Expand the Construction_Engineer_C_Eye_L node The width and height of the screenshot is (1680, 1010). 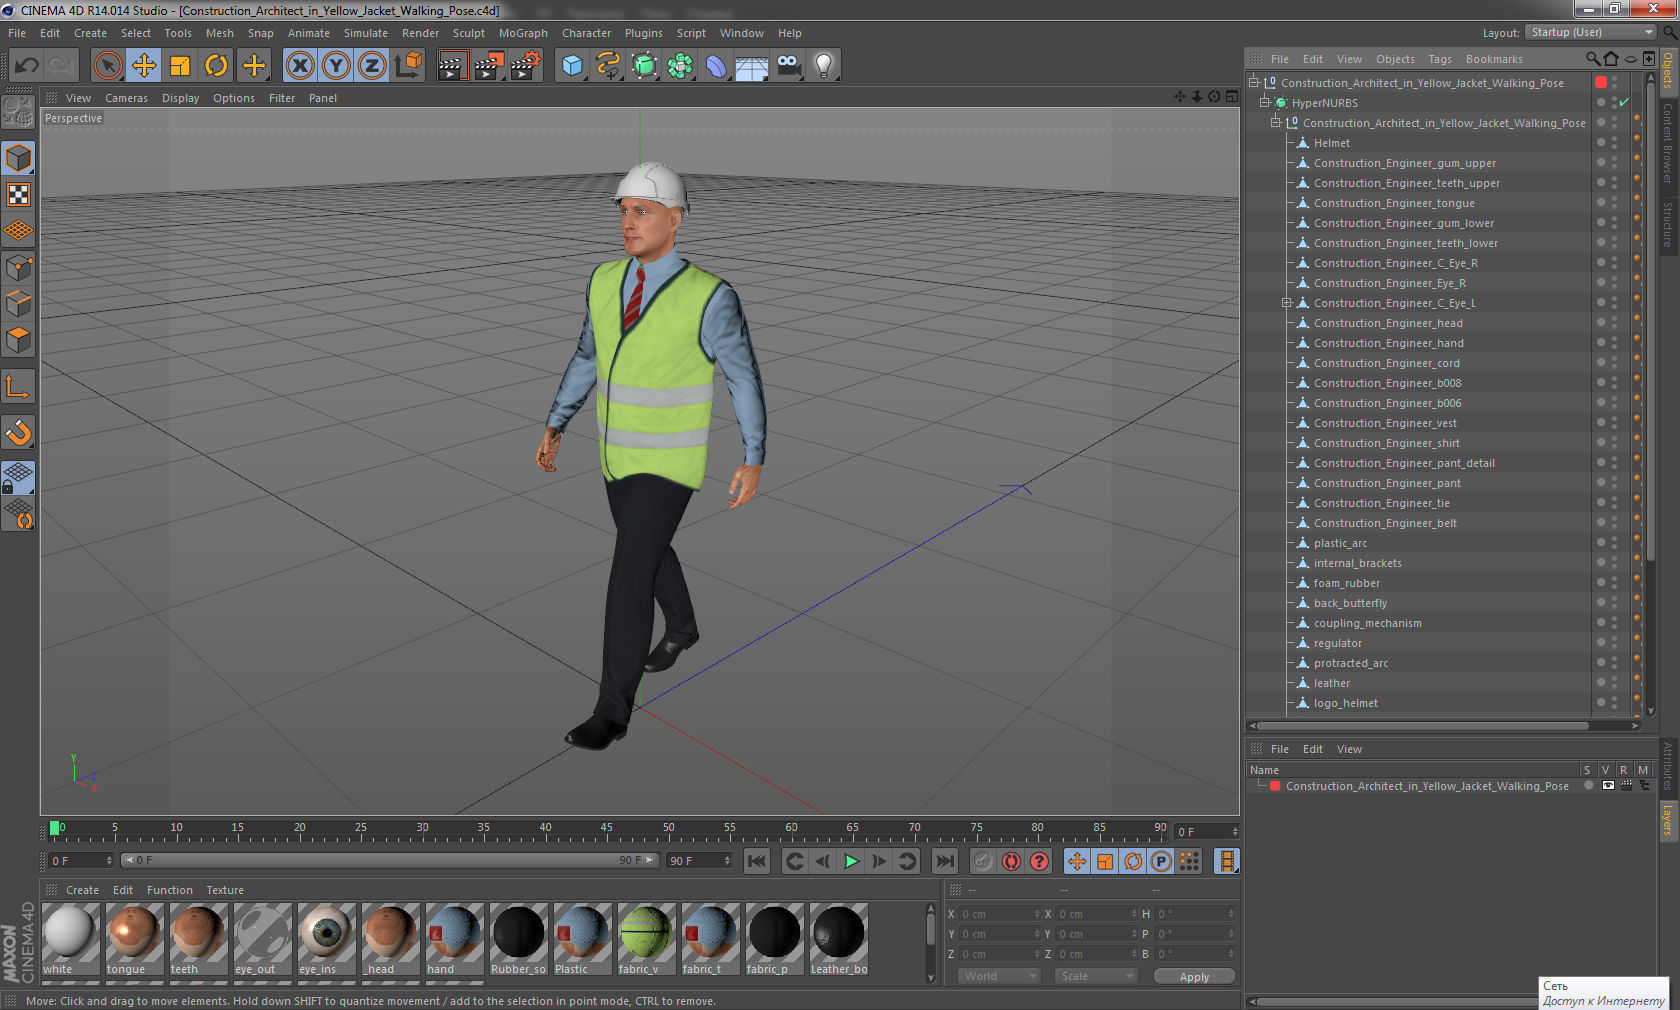1287,302
